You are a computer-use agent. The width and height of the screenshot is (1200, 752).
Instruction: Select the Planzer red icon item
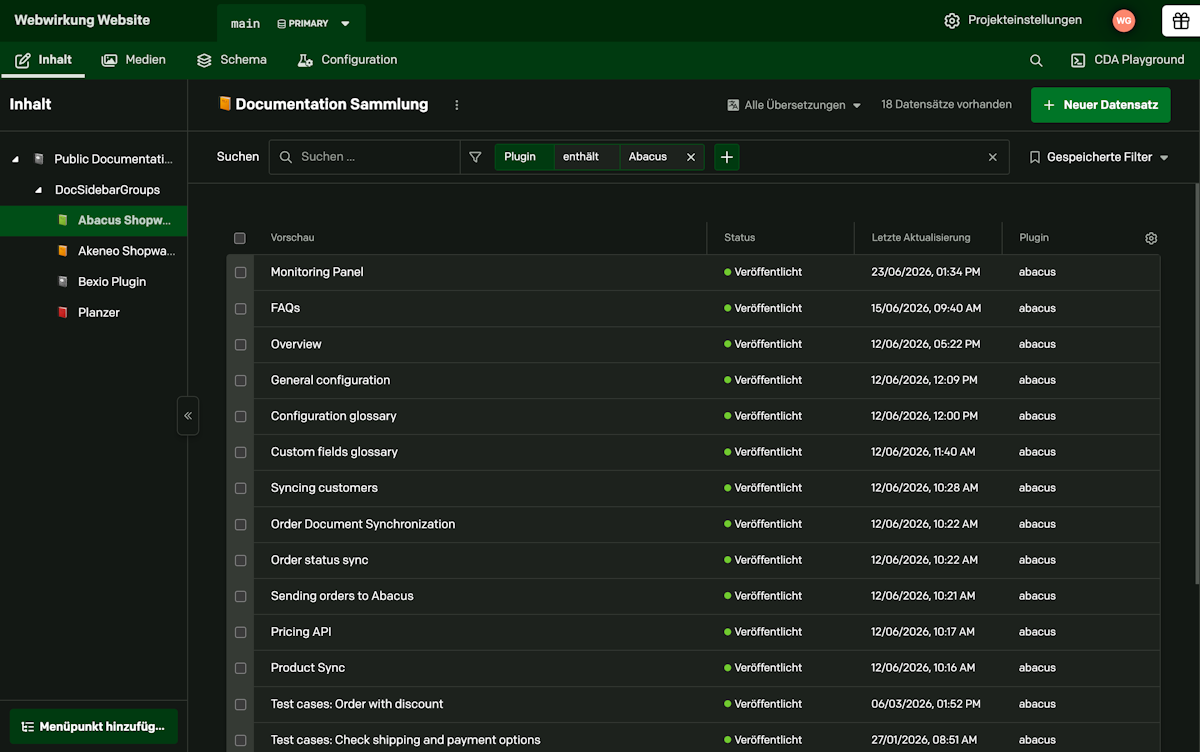64,313
